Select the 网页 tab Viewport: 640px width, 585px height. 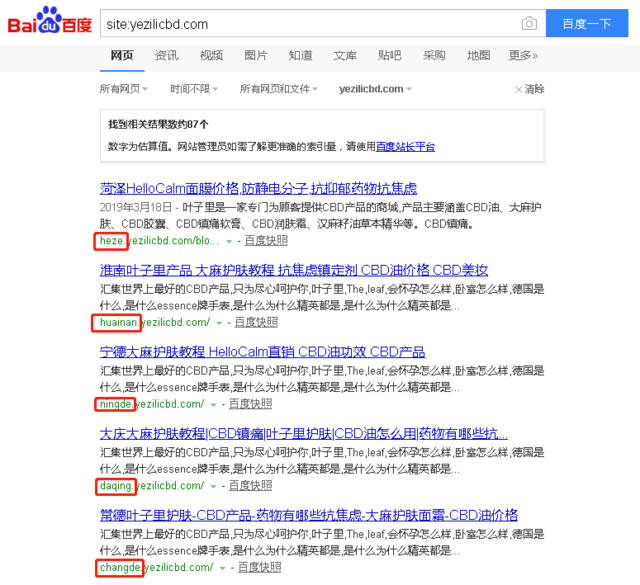coord(122,55)
